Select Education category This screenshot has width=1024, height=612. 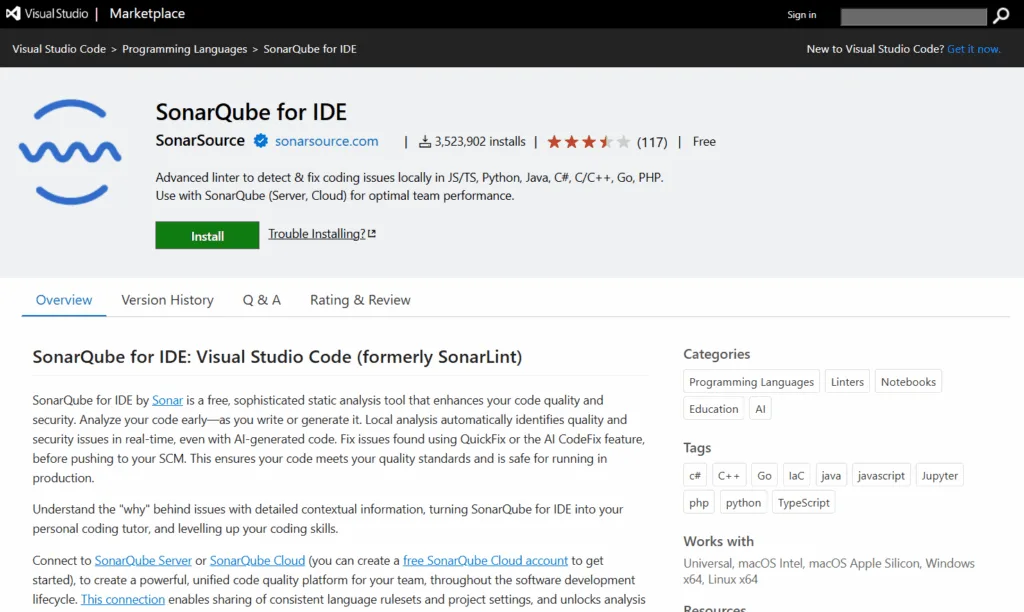pyautogui.click(x=713, y=408)
